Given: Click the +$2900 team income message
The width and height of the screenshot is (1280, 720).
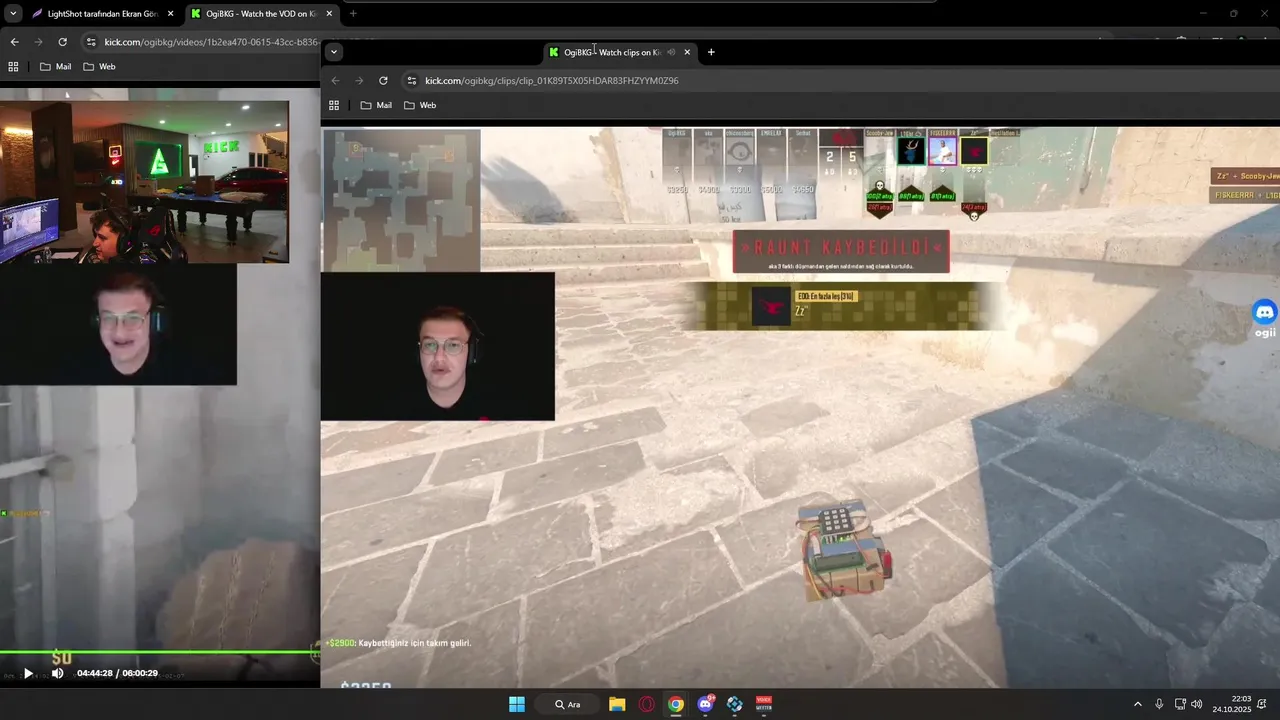Looking at the screenshot, I should coord(398,643).
